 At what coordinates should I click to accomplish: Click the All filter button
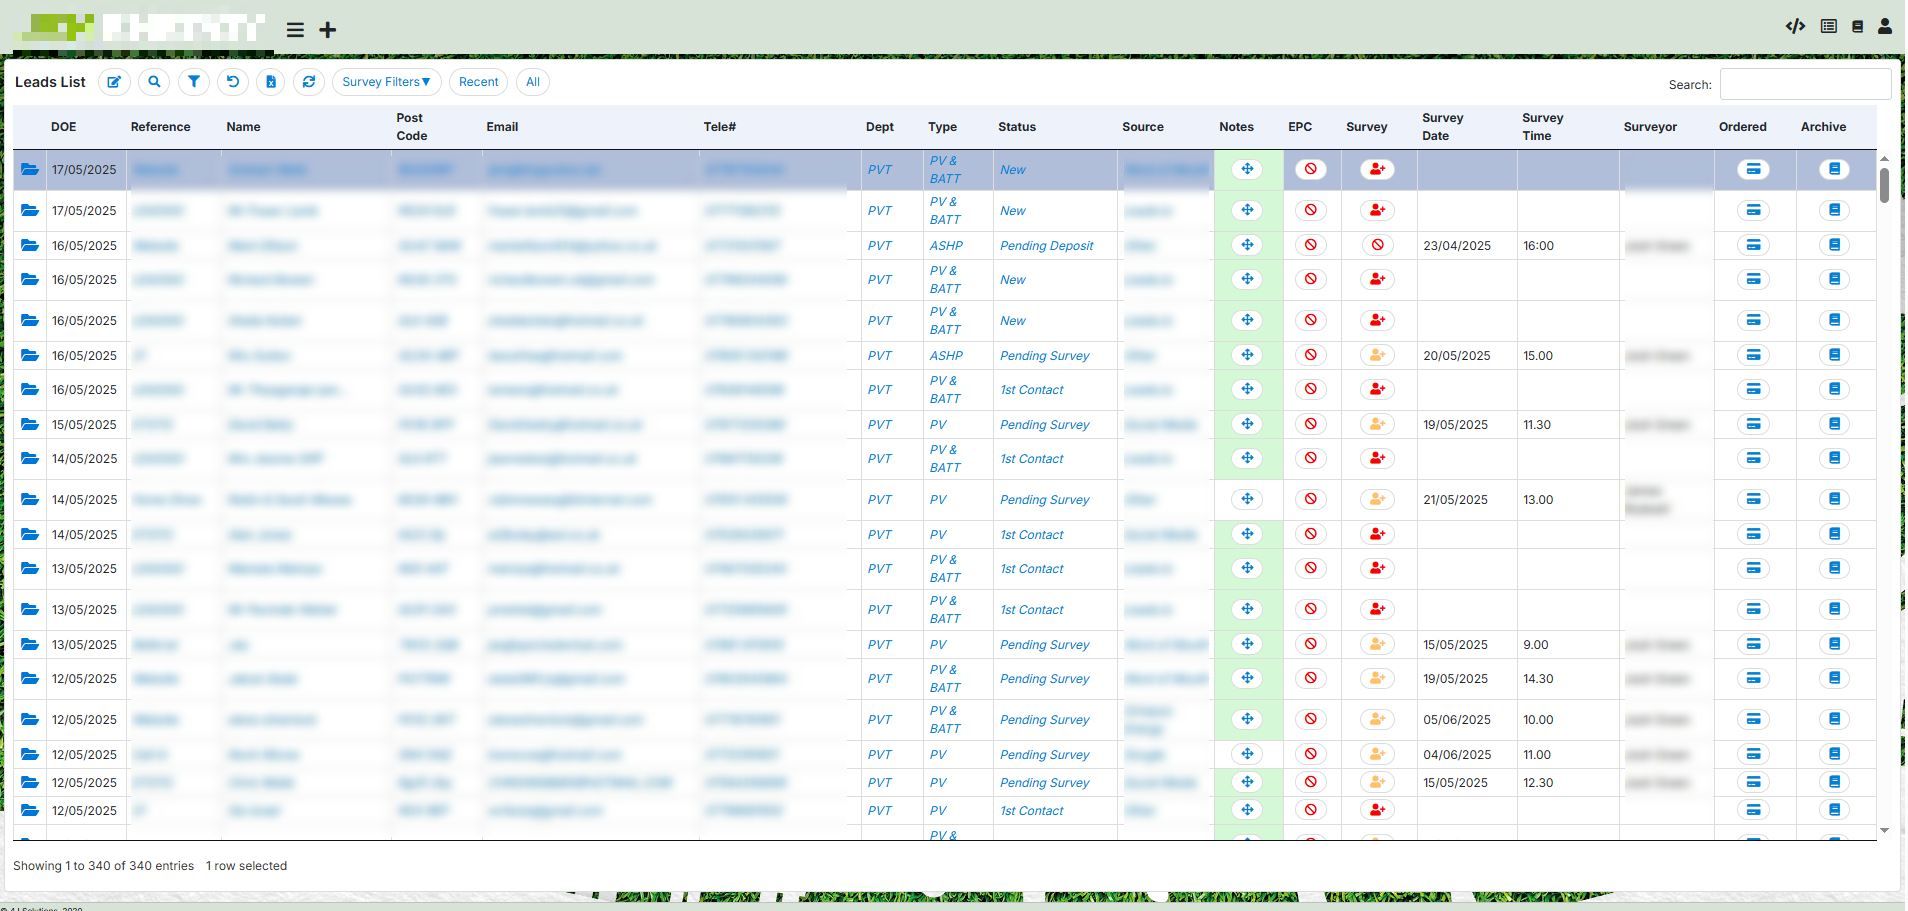533,82
